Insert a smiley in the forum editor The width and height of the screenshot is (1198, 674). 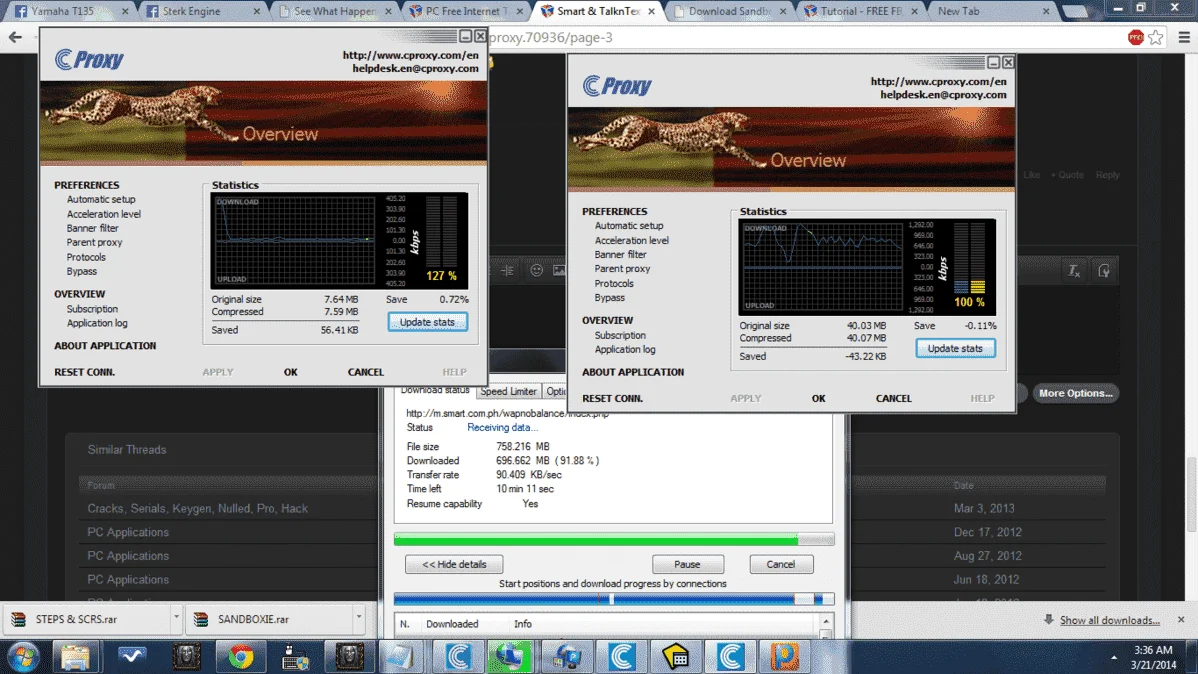point(536,271)
